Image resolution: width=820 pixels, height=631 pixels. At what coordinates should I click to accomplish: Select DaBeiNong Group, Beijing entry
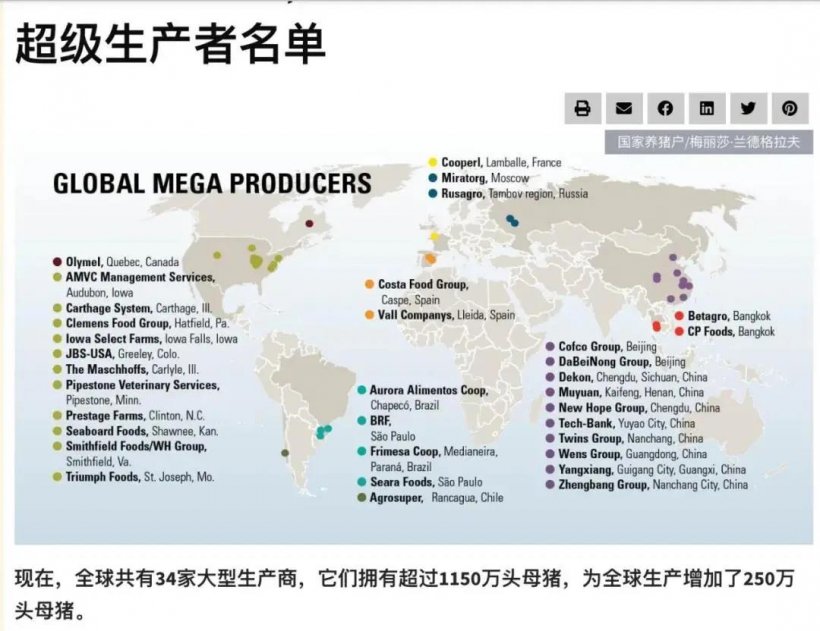coord(616,361)
